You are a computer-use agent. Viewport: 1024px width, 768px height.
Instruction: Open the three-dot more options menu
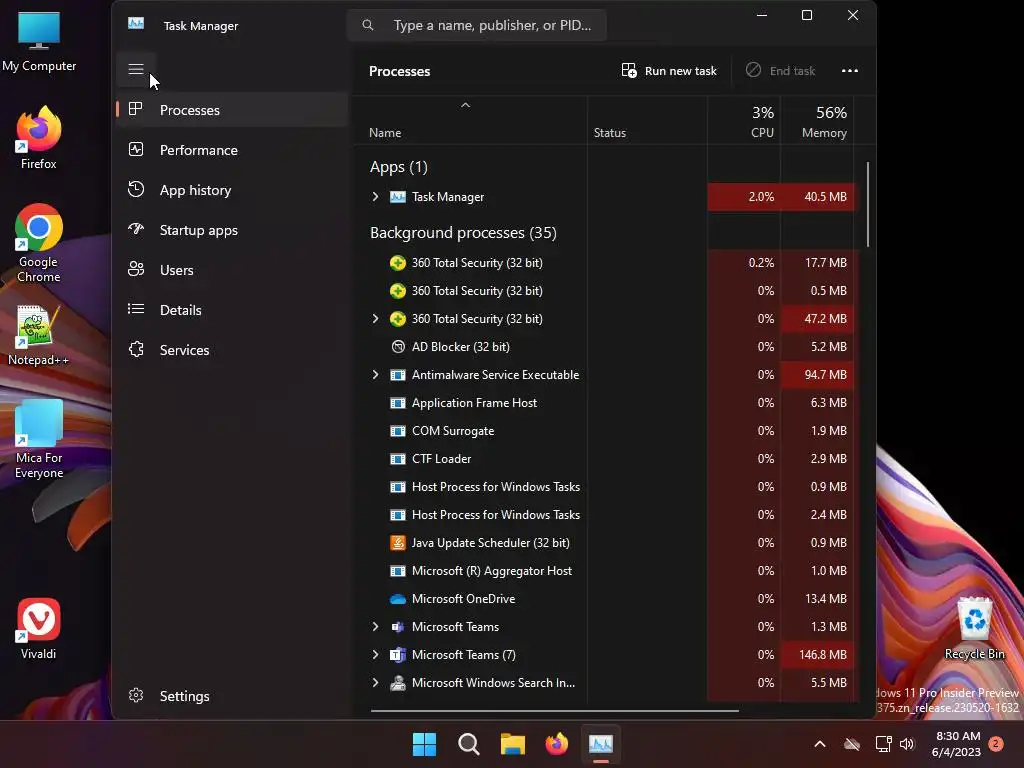pyautogui.click(x=850, y=71)
